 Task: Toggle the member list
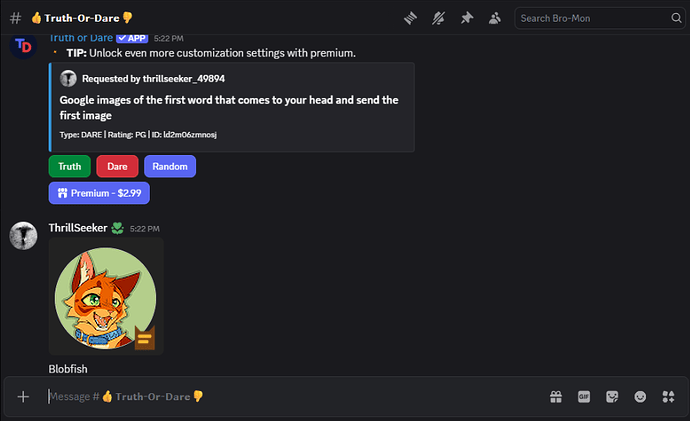(x=495, y=18)
